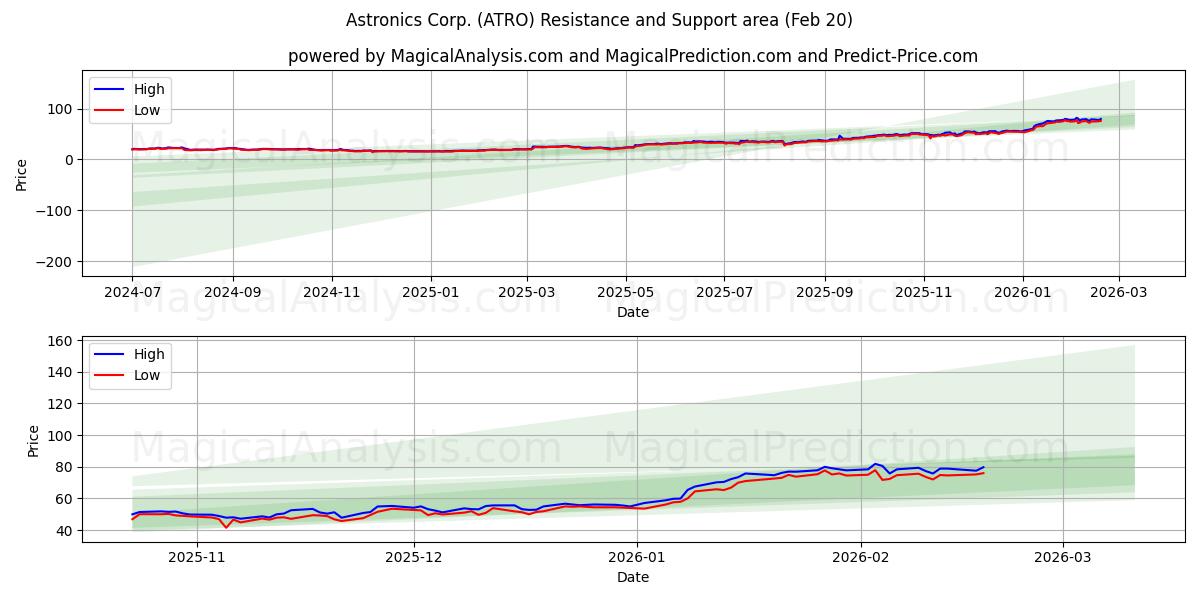Click the 'Price' y-axis title of bottom chart
Viewport: 1200px width, 600px height.
35,440
